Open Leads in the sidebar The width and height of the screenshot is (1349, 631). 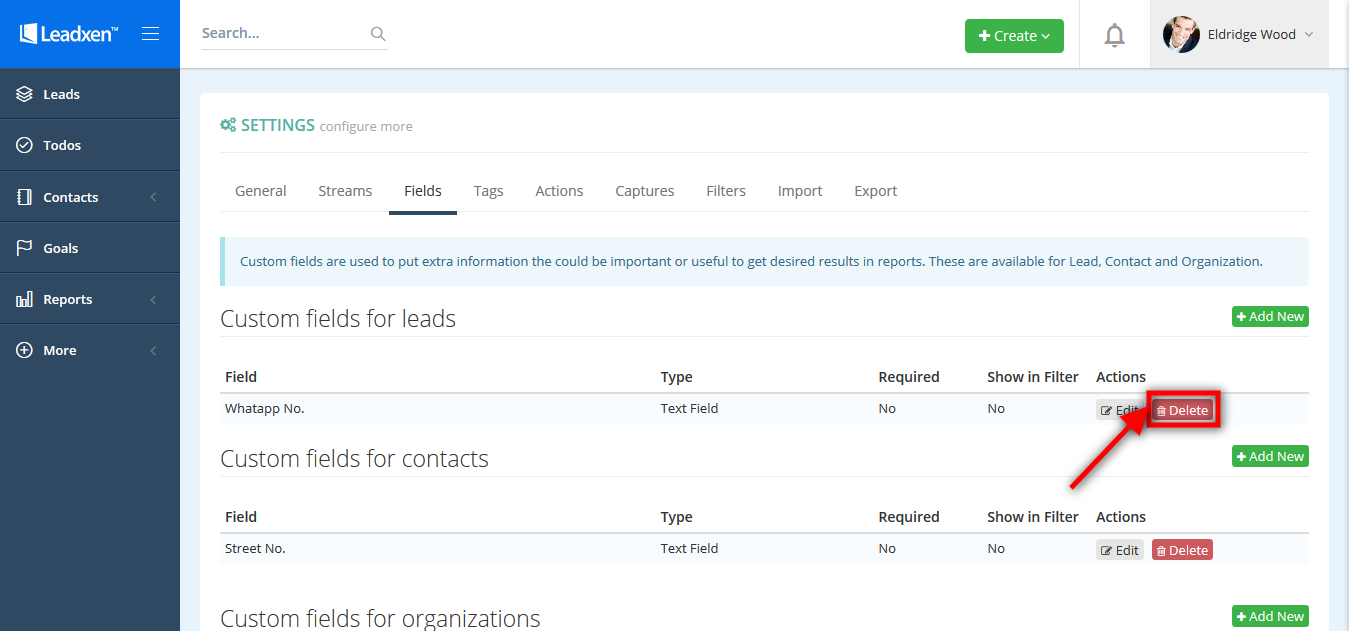tap(90, 94)
